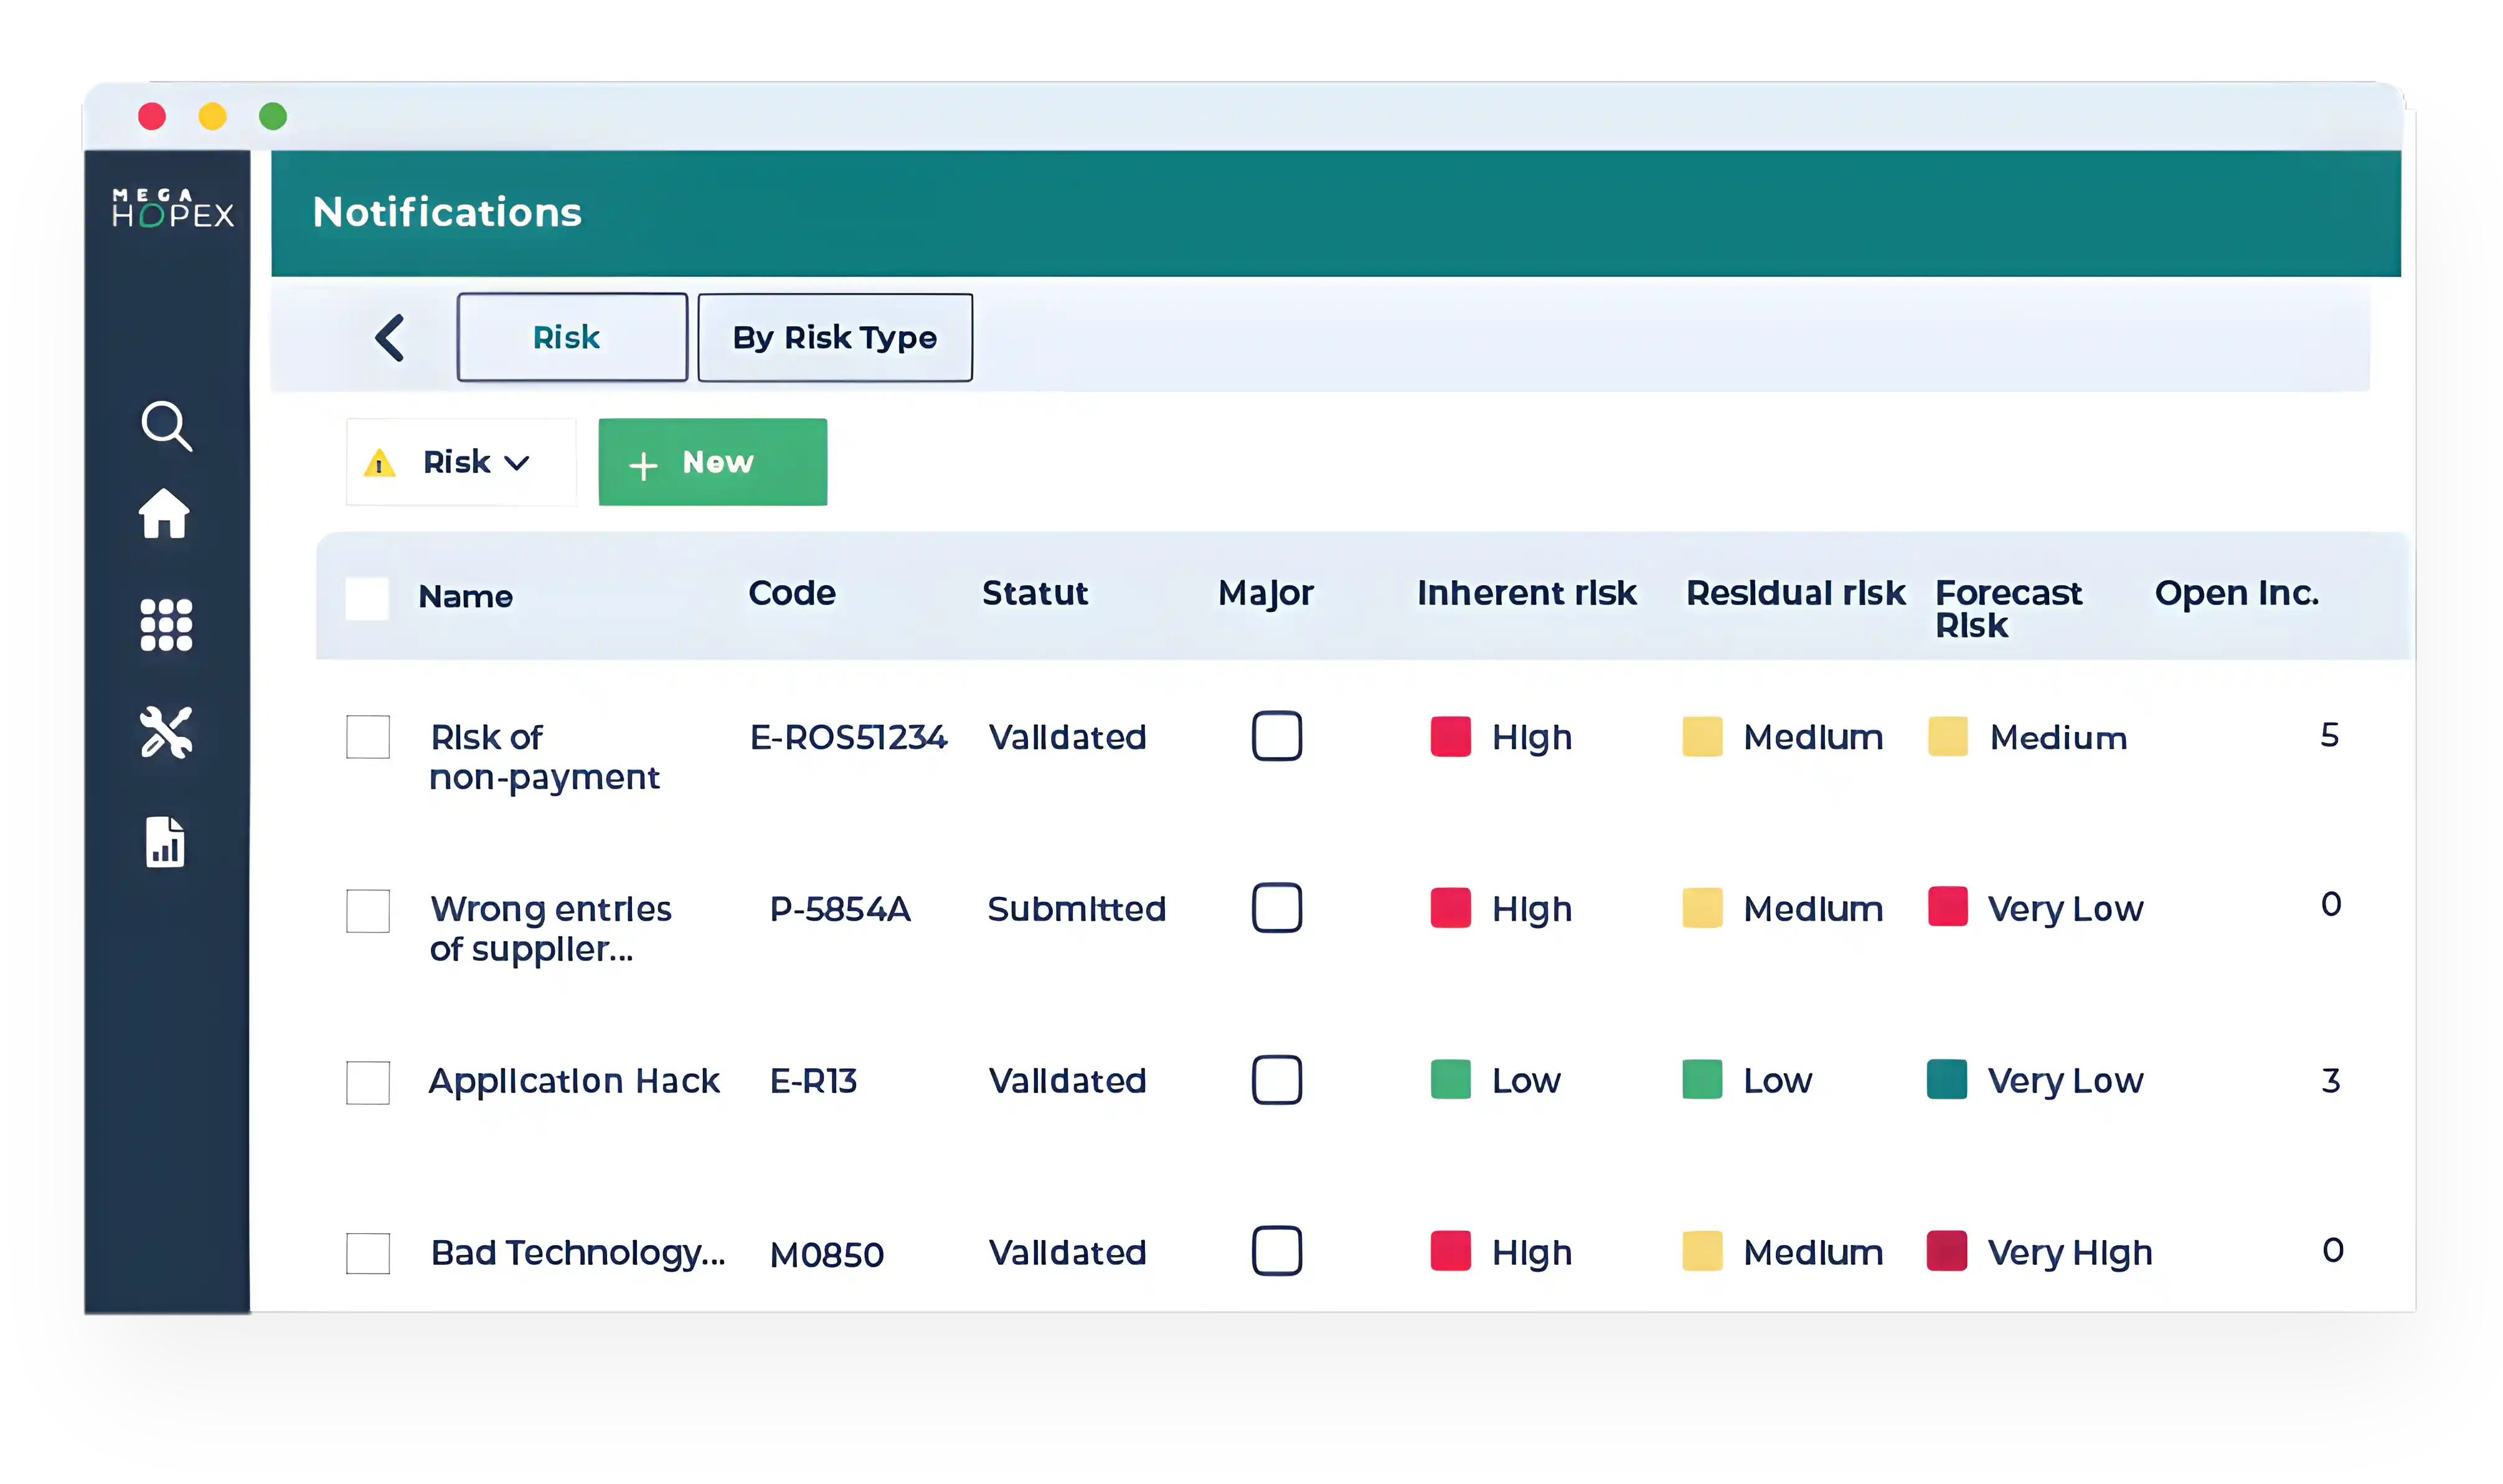Screen dimensions: 2503x1484
Task: Click code E-ROS51234
Action: tap(848, 737)
